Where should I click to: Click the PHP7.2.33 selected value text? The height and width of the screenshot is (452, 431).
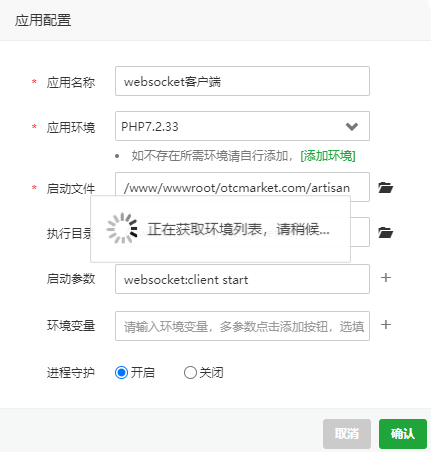(150, 127)
